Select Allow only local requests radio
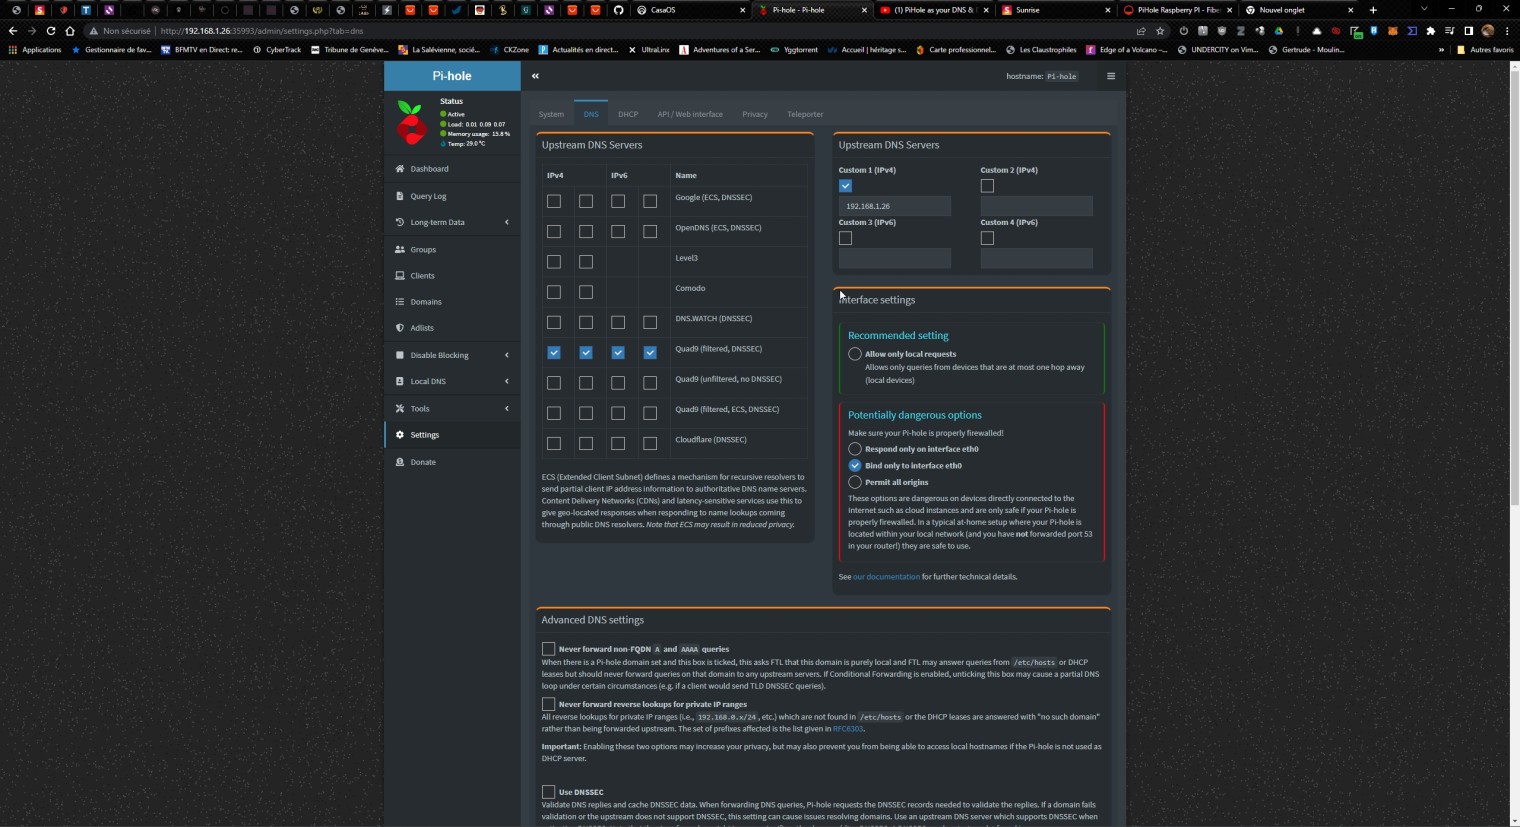The width and height of the screenshot is (1520, 827). (x=855, y=354)
